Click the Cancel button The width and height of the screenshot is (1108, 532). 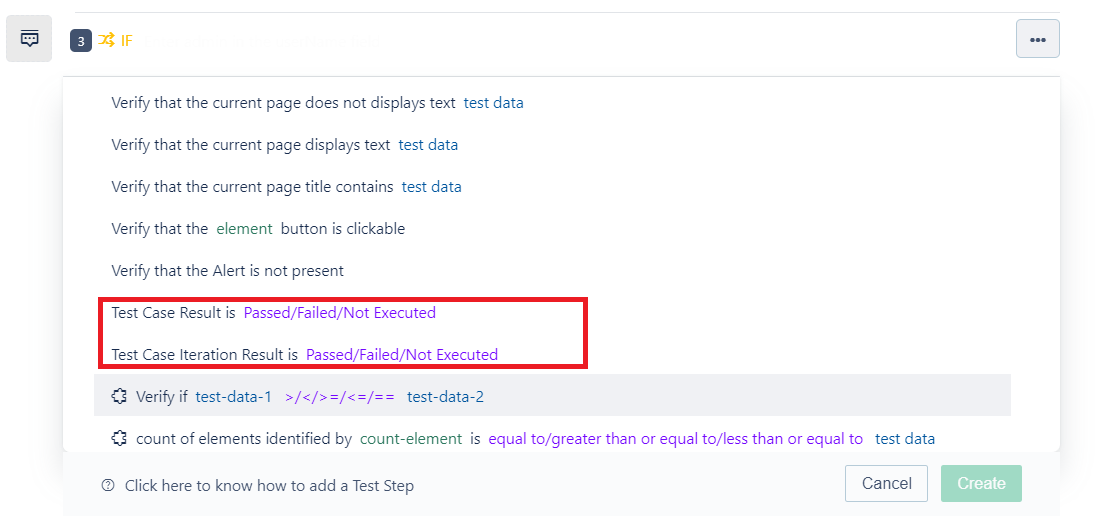[x=886, y=483]
